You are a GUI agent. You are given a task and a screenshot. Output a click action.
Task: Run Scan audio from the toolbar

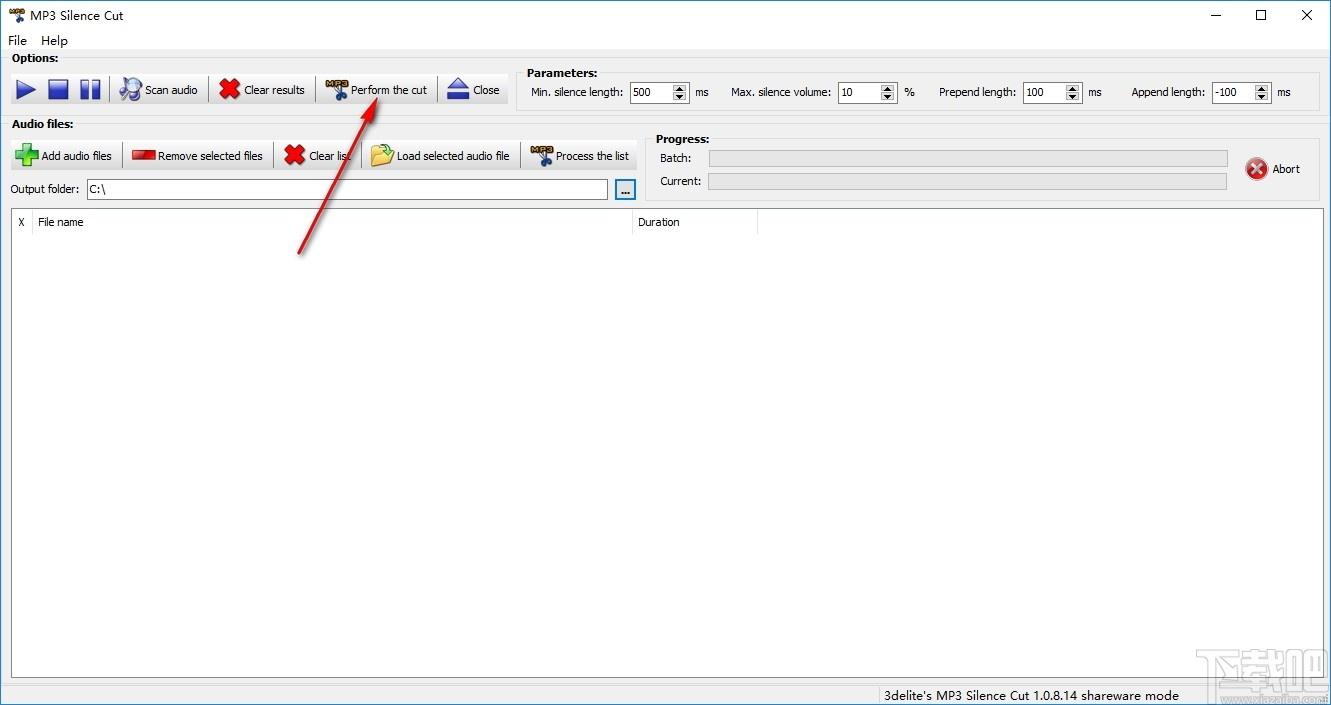pyautogui.click(x=159, y=90)
